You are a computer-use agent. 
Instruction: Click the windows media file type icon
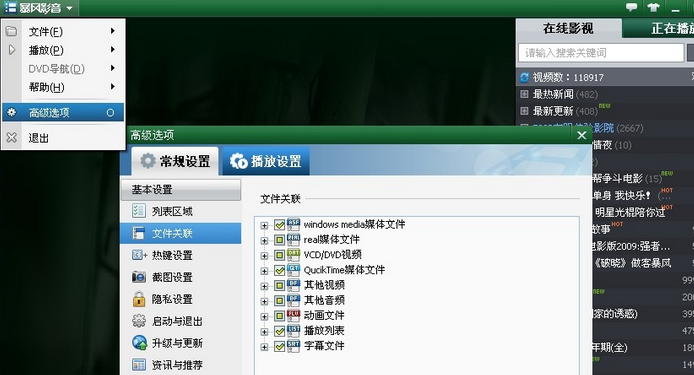coord(293,224)
